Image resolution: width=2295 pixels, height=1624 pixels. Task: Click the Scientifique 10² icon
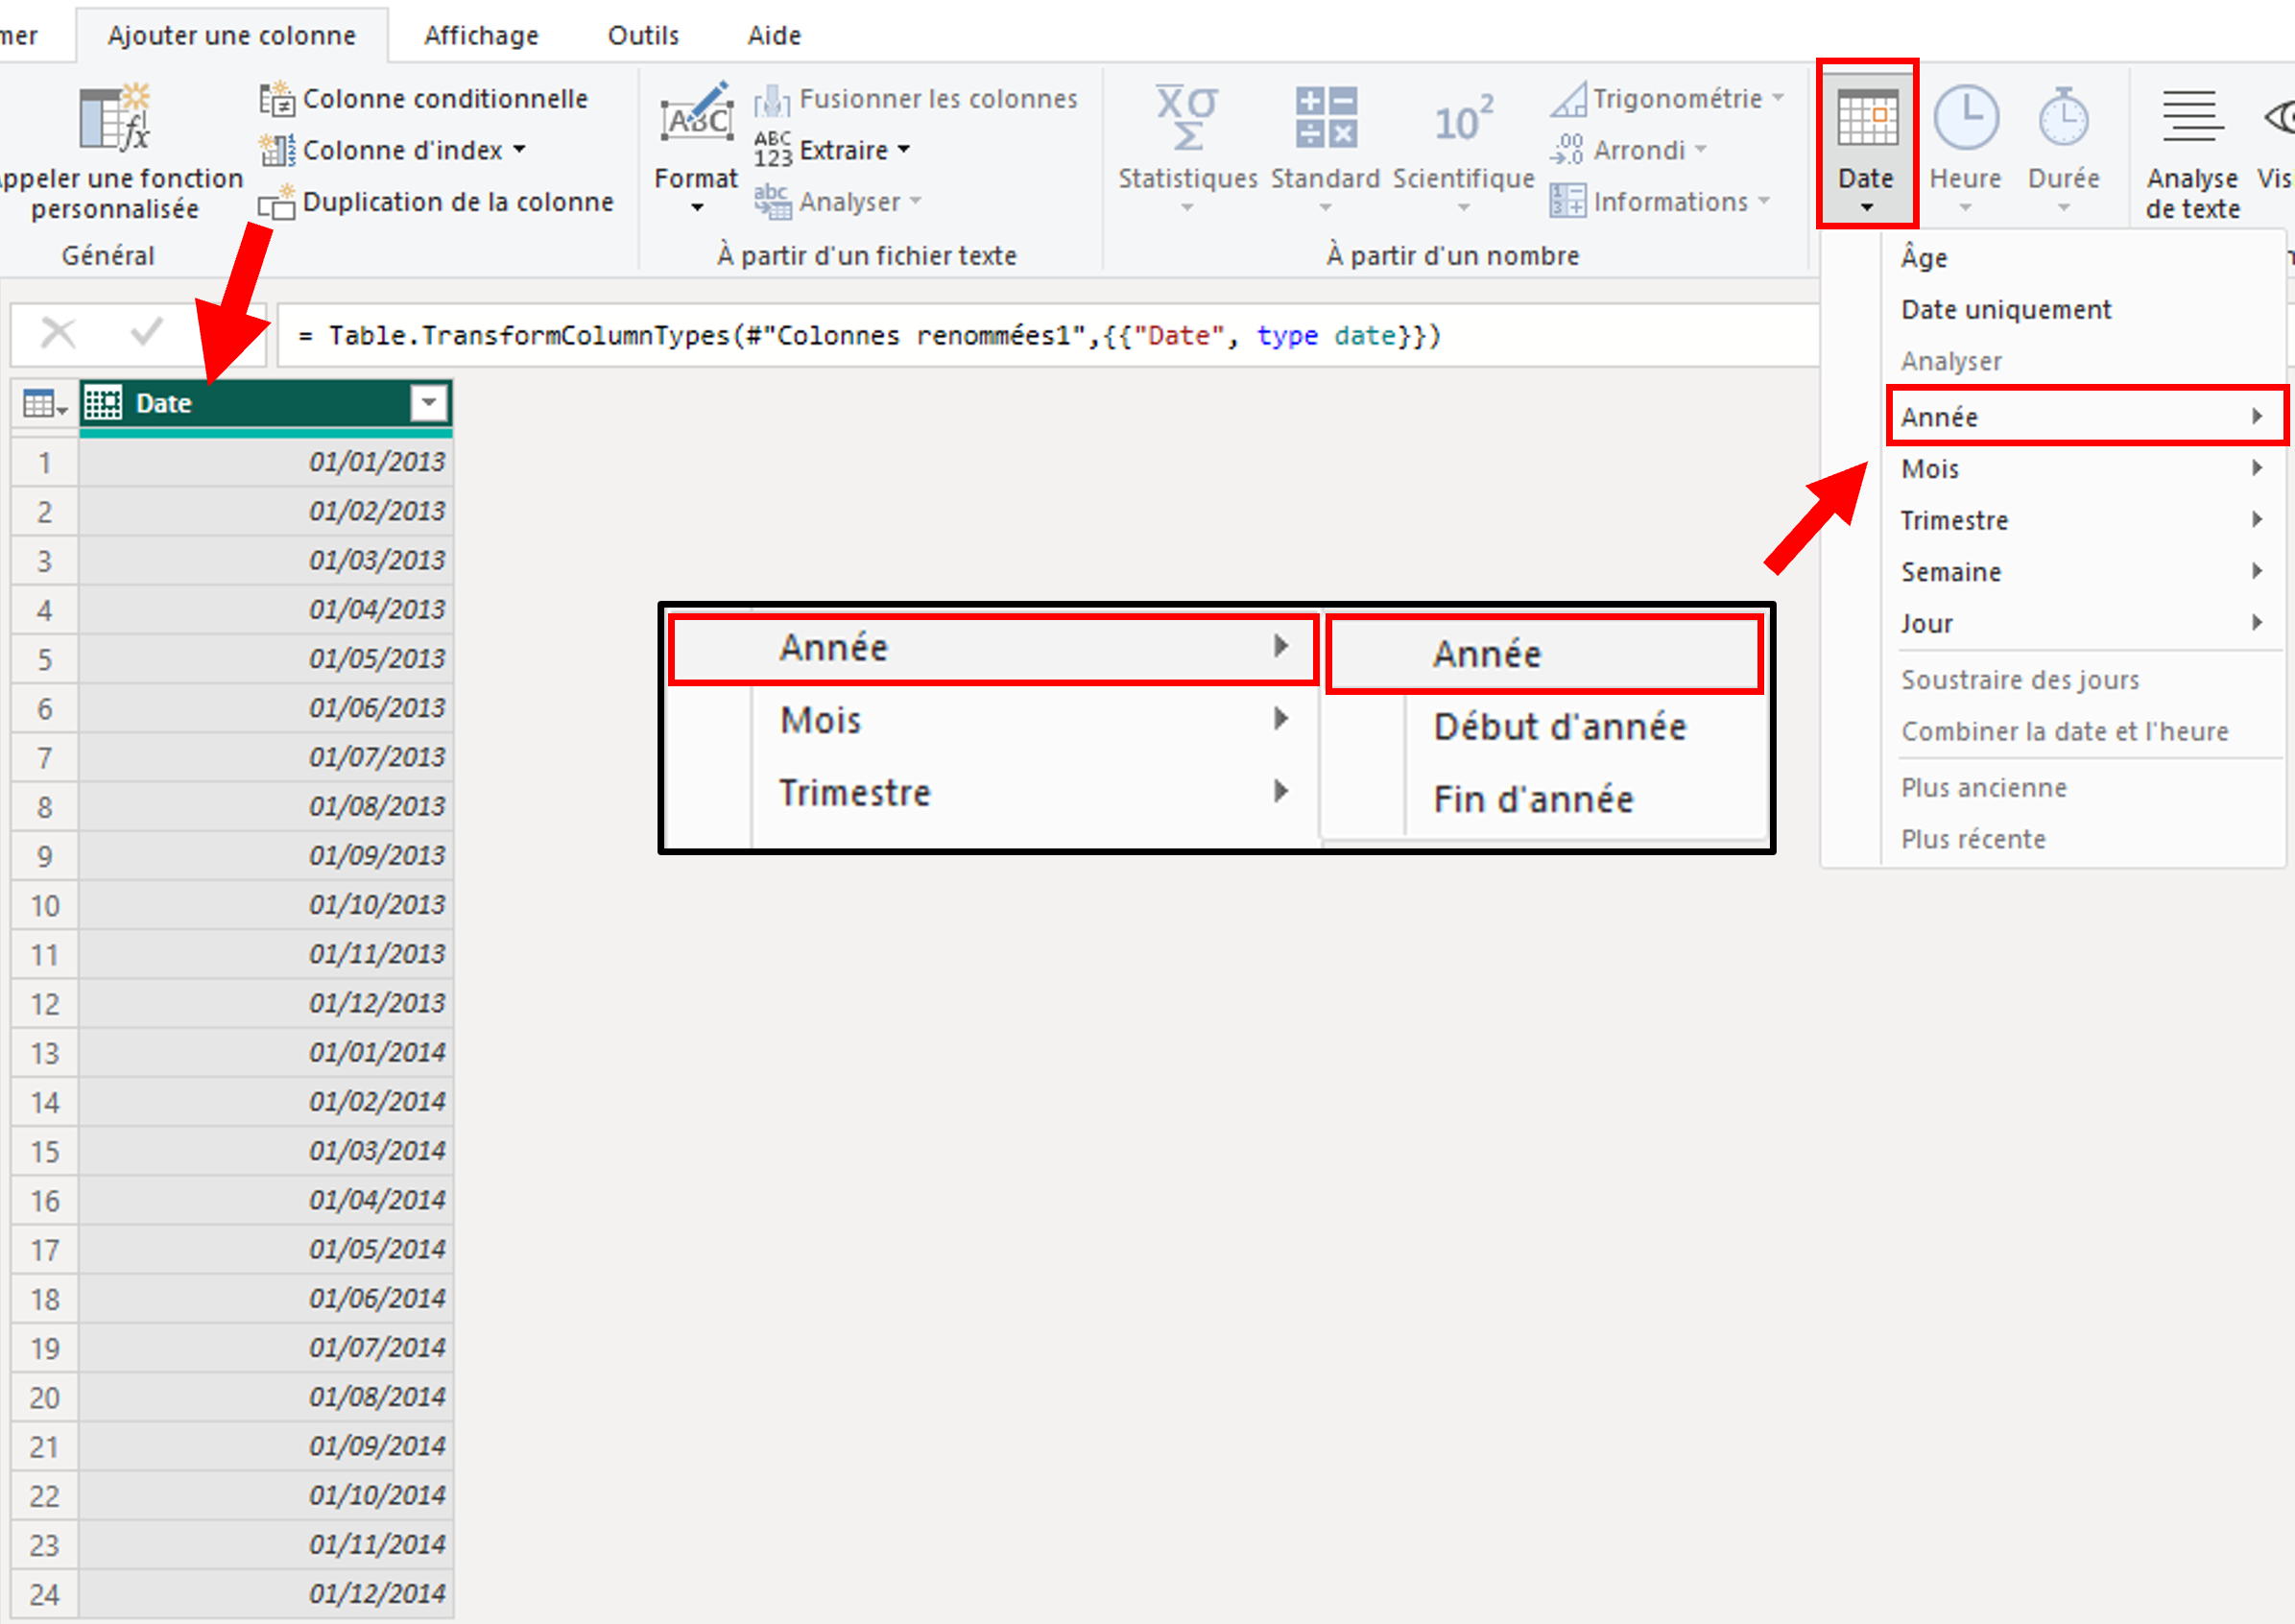pyautogui.click(x=1462, y=121)
